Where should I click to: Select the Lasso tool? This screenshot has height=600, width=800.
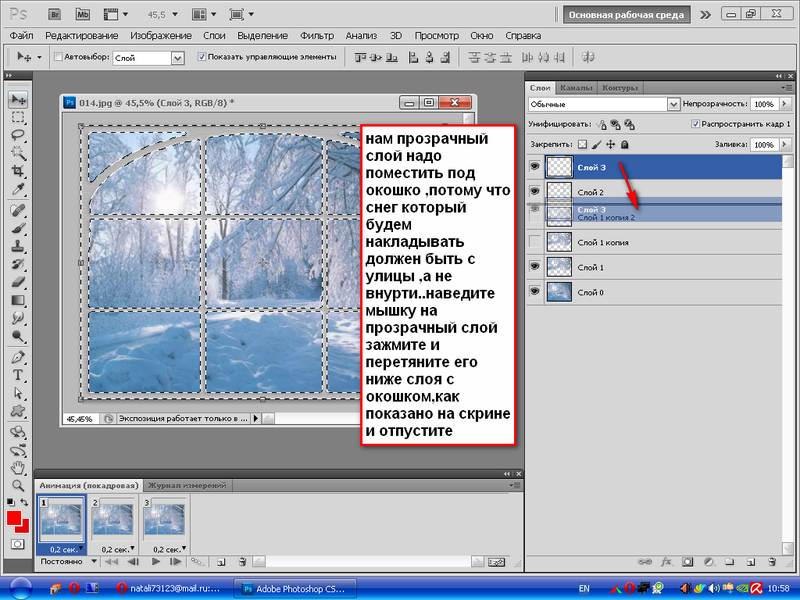[18, 135]
